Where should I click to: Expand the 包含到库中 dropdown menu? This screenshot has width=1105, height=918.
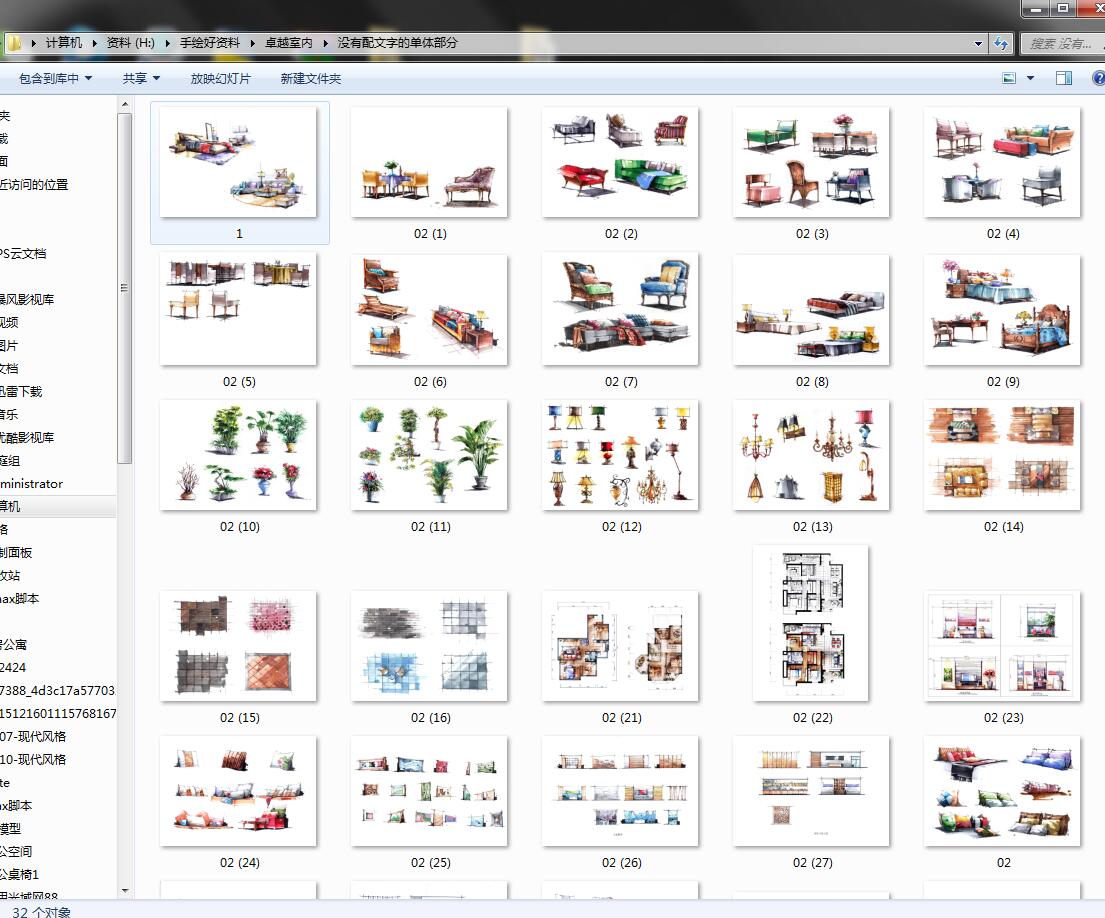click(x=56, y=78)
